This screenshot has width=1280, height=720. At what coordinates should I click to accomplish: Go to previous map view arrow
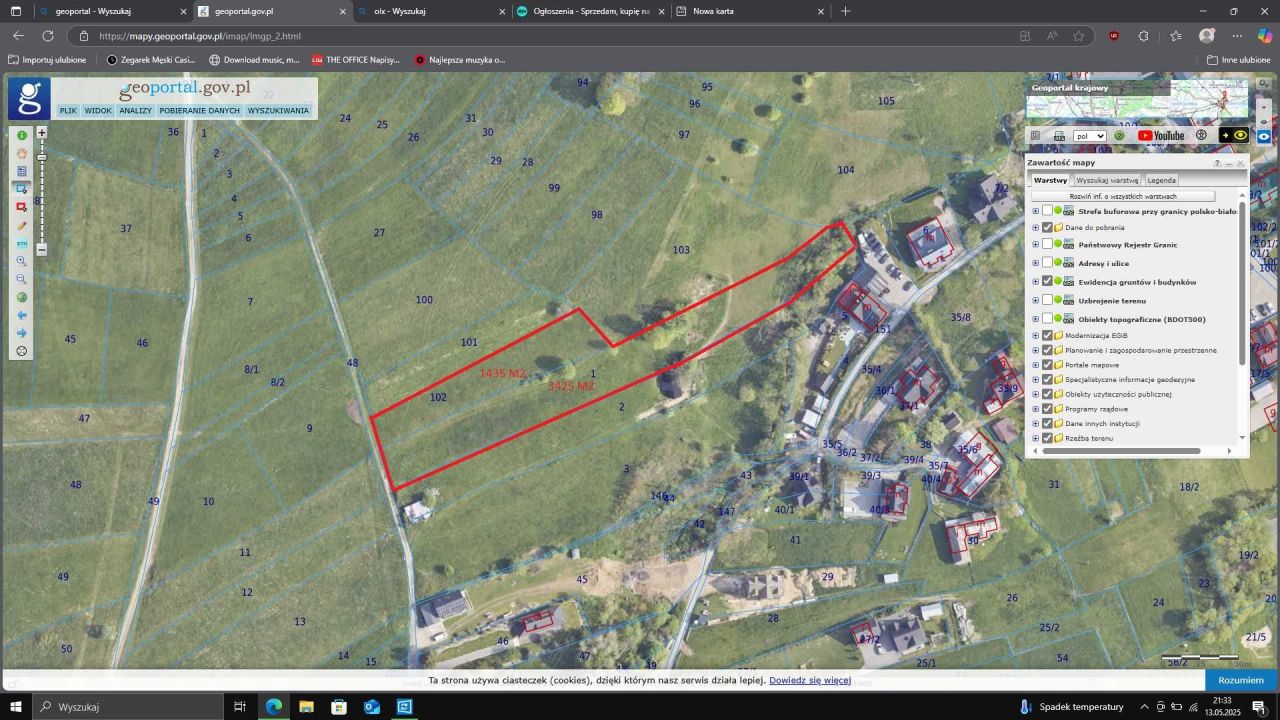pyautogui.click(x=22, y=315)
